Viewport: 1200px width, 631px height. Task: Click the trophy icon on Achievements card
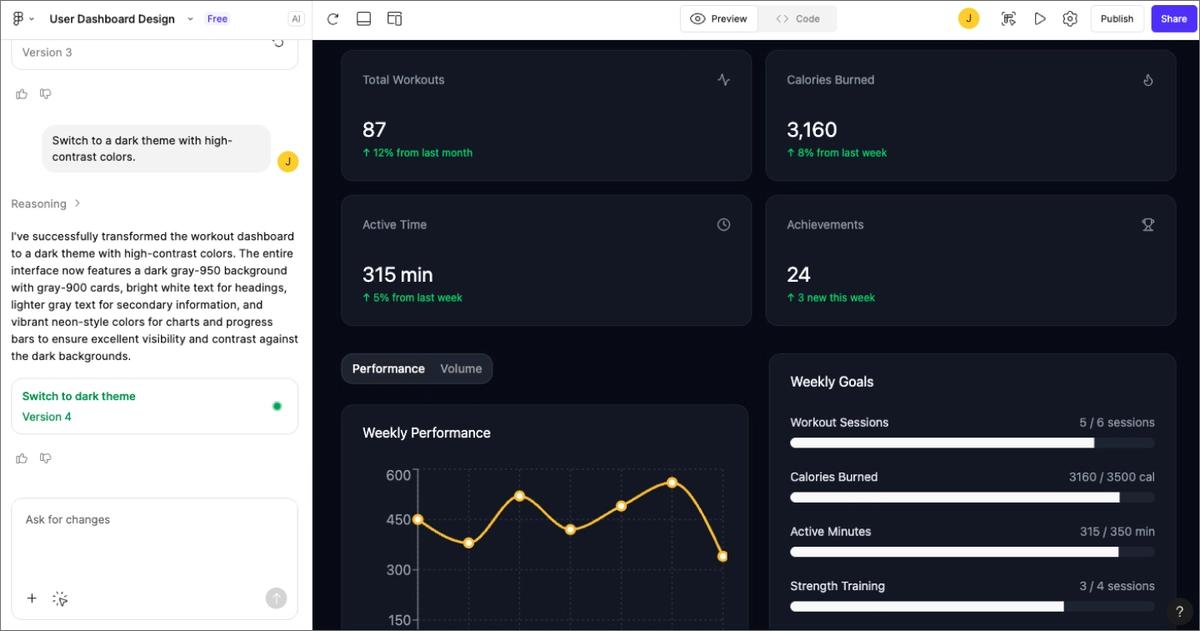1148,224
